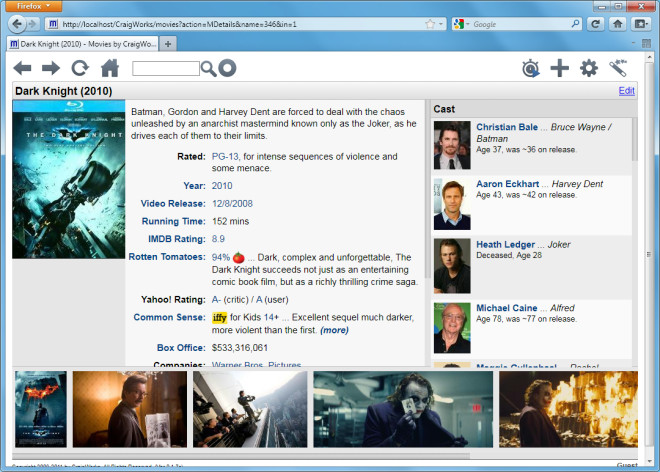Open the gear settings icon
The height and width of the screenshot is (472, 660).
588,68
